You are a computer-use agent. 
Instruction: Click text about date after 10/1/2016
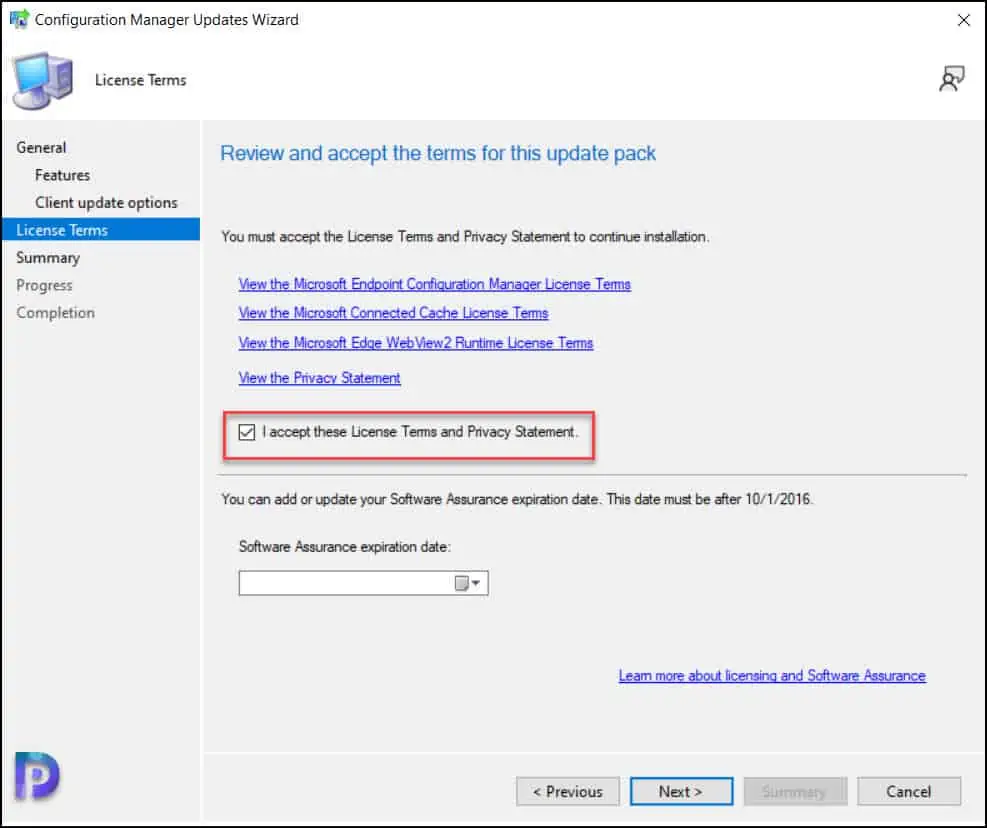coord(517,499)
